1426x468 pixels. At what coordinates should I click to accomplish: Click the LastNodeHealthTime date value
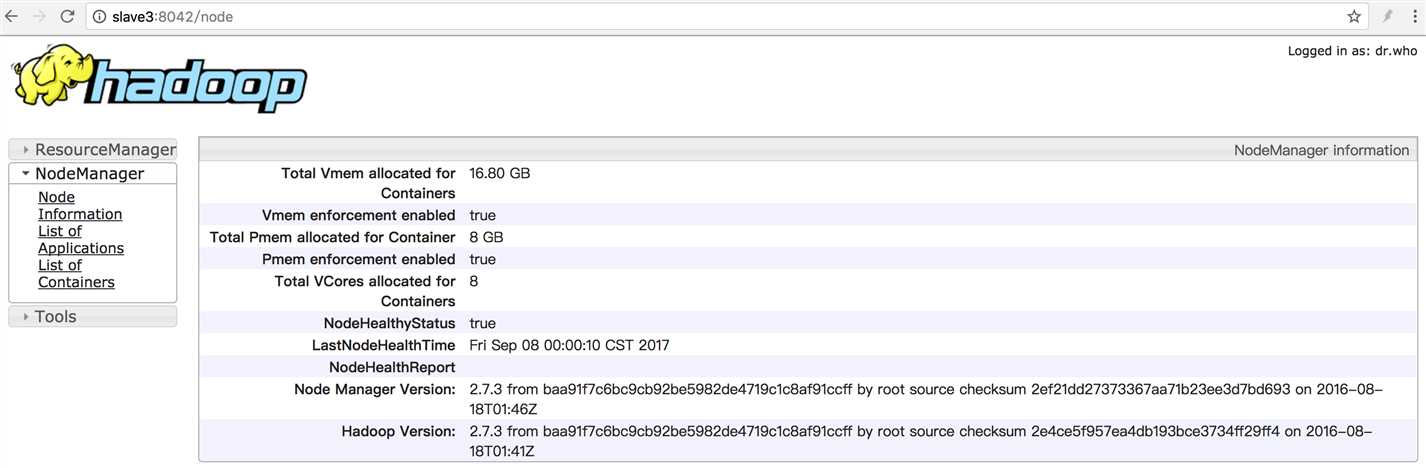click(x=569, y=345)
